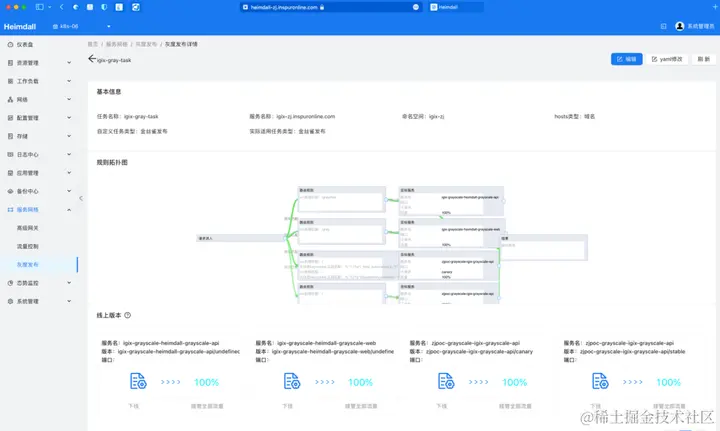Screen dimensions: 720x431
Task: Expand the 态势监控 menu chevron
Action: (x=69, y=283)
